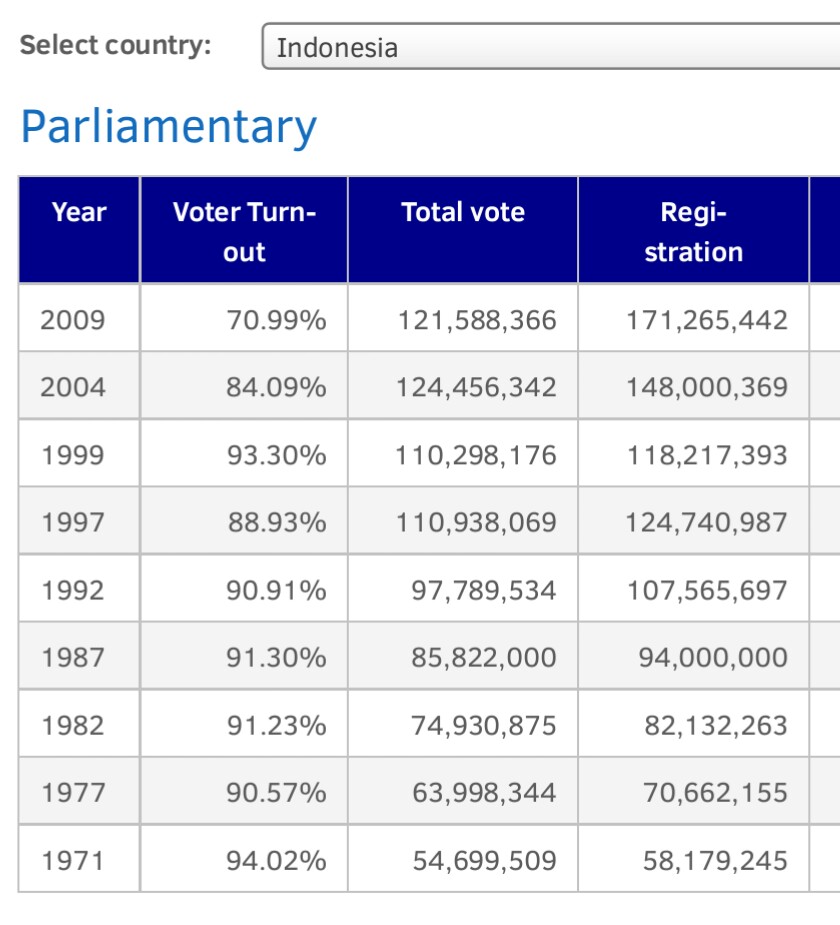Viewport: 840px width, 925px height.
Task: Click the 1999 year cell
Action: (73, 455)
